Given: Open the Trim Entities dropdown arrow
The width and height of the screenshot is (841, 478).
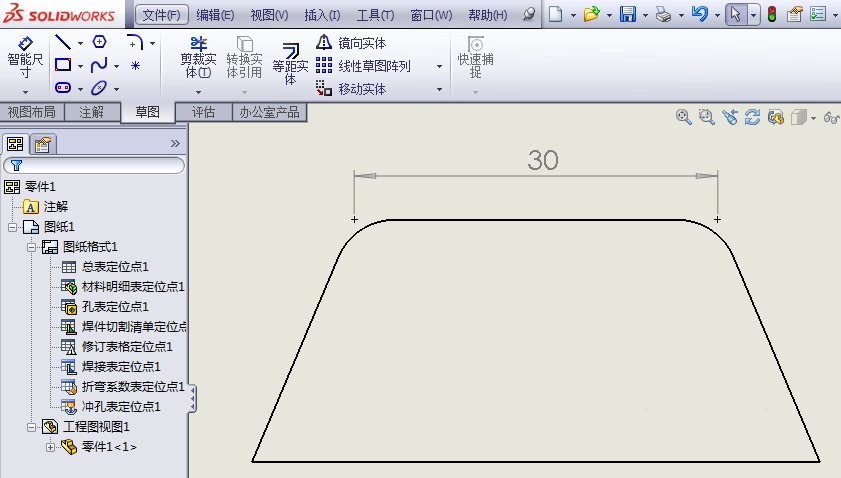Looking at the screenshot, I should point(198,92).
